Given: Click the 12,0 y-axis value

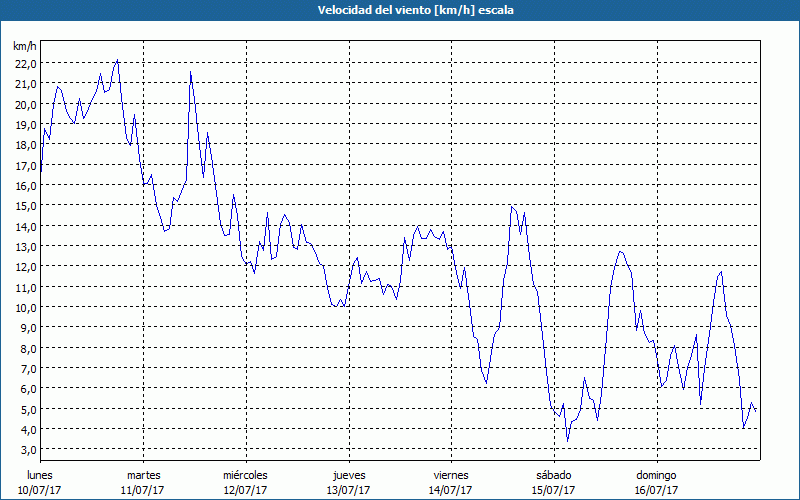Looking at the screenshot, I should (26, 267).
